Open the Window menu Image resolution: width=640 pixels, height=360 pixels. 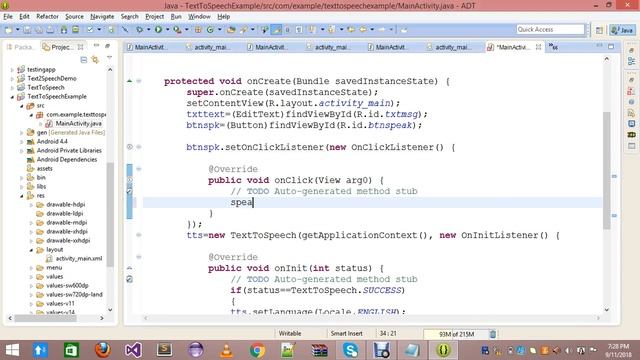click(199, 16)
